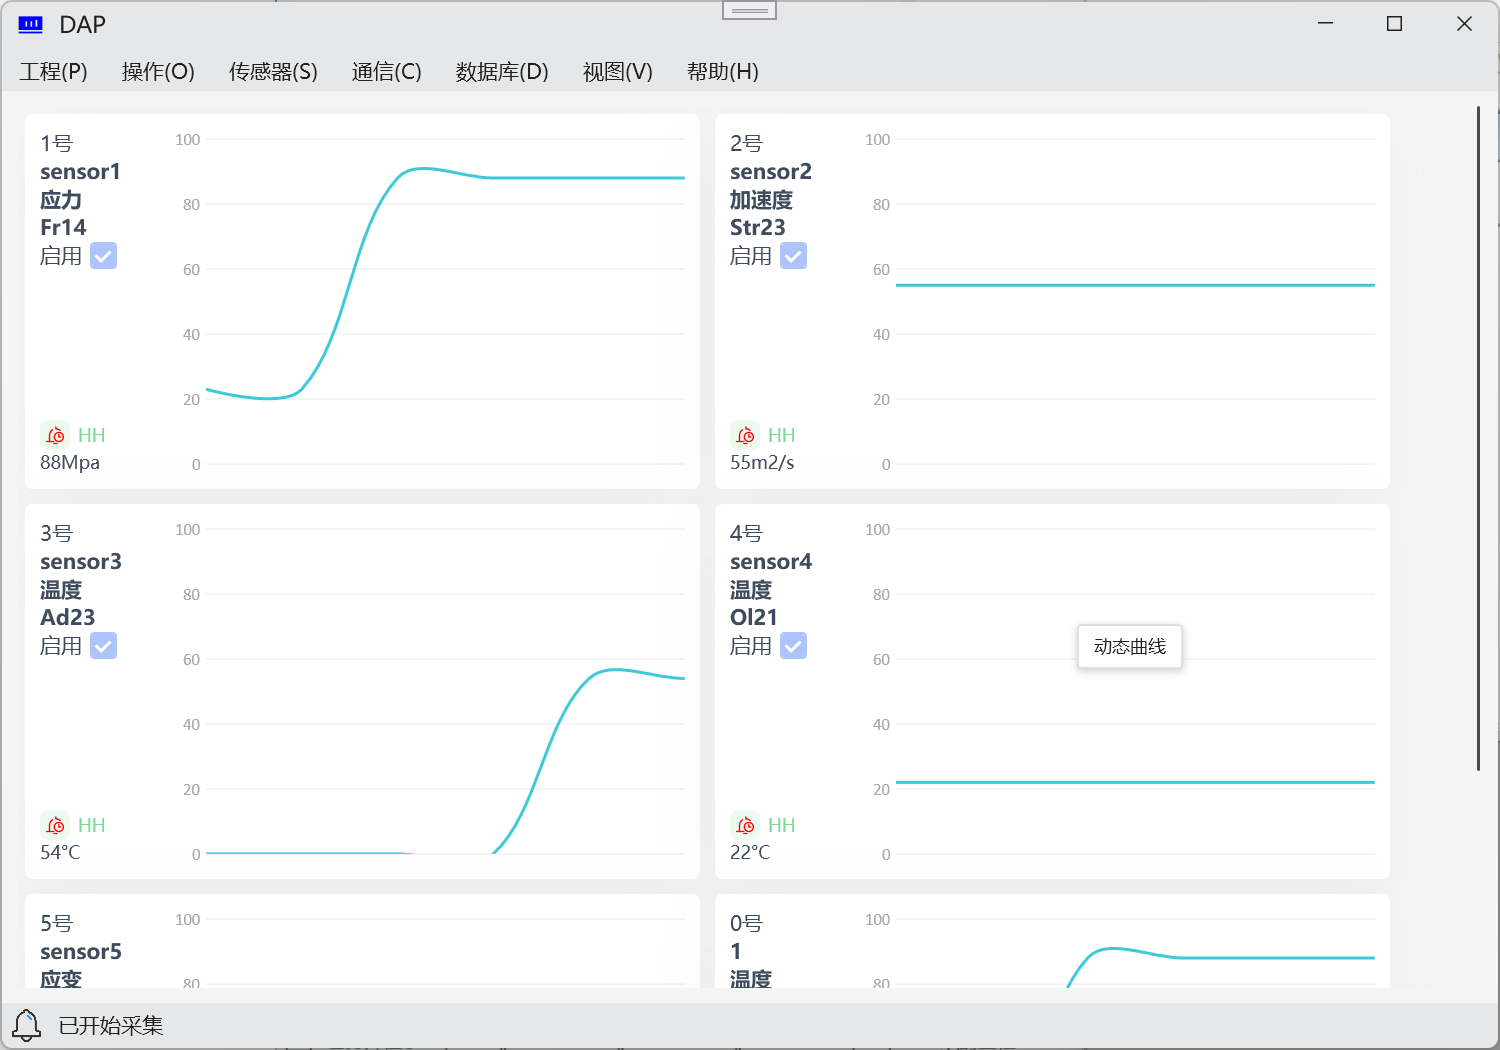Open the 通信(C) menu
This screenshot has width=1500, height=1050.
[387, 72]
